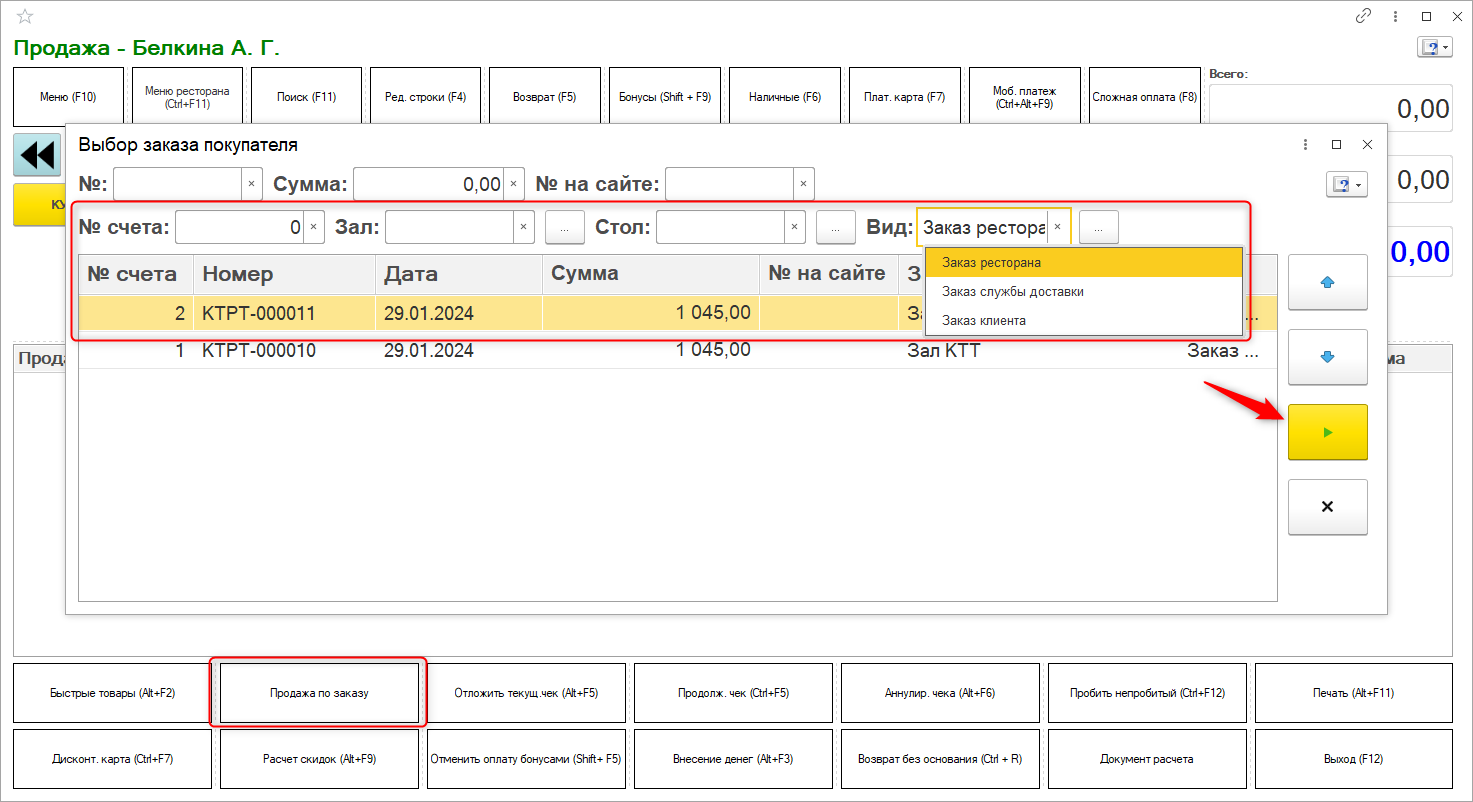This screenshot has height=802, width=1473.
Task: Clear the Вид field value
Action: (x=1057, y=227)
